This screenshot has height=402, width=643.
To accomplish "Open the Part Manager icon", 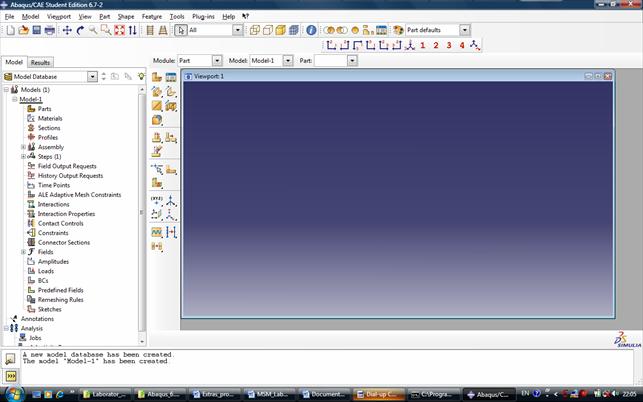I will pyautogui.click(x=170, y=77).
